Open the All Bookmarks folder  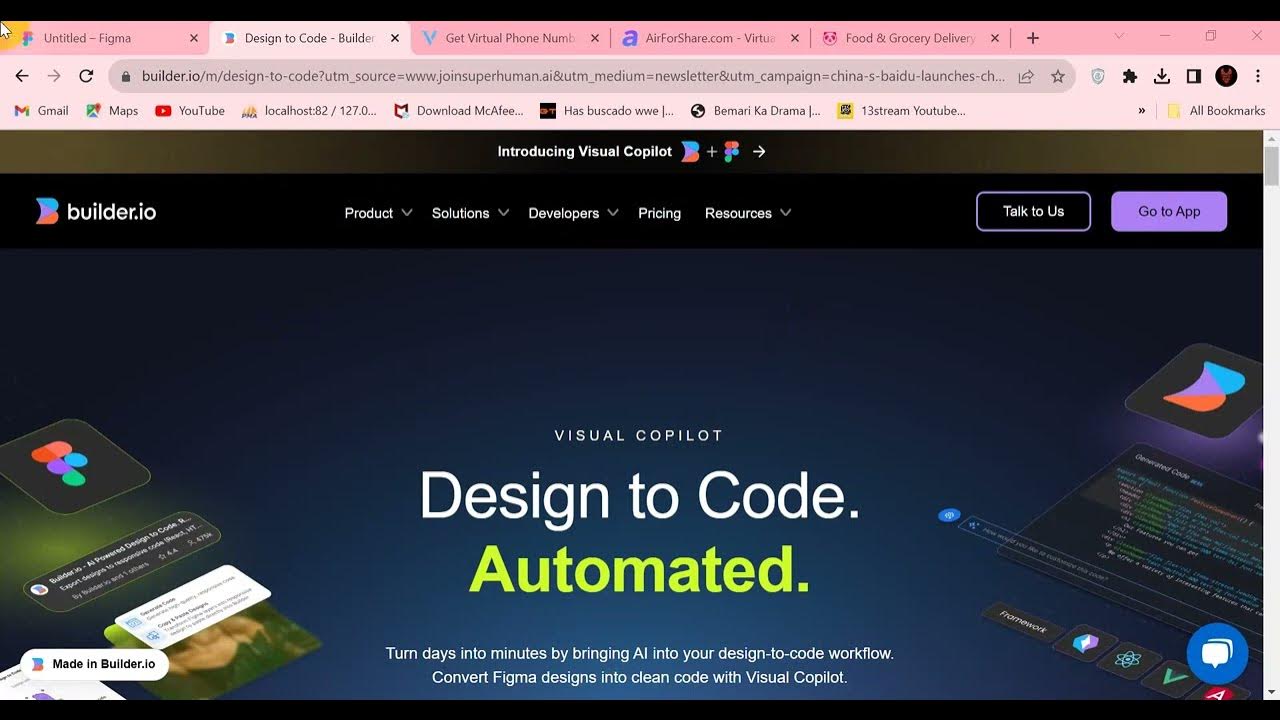tap(1216, 111)
